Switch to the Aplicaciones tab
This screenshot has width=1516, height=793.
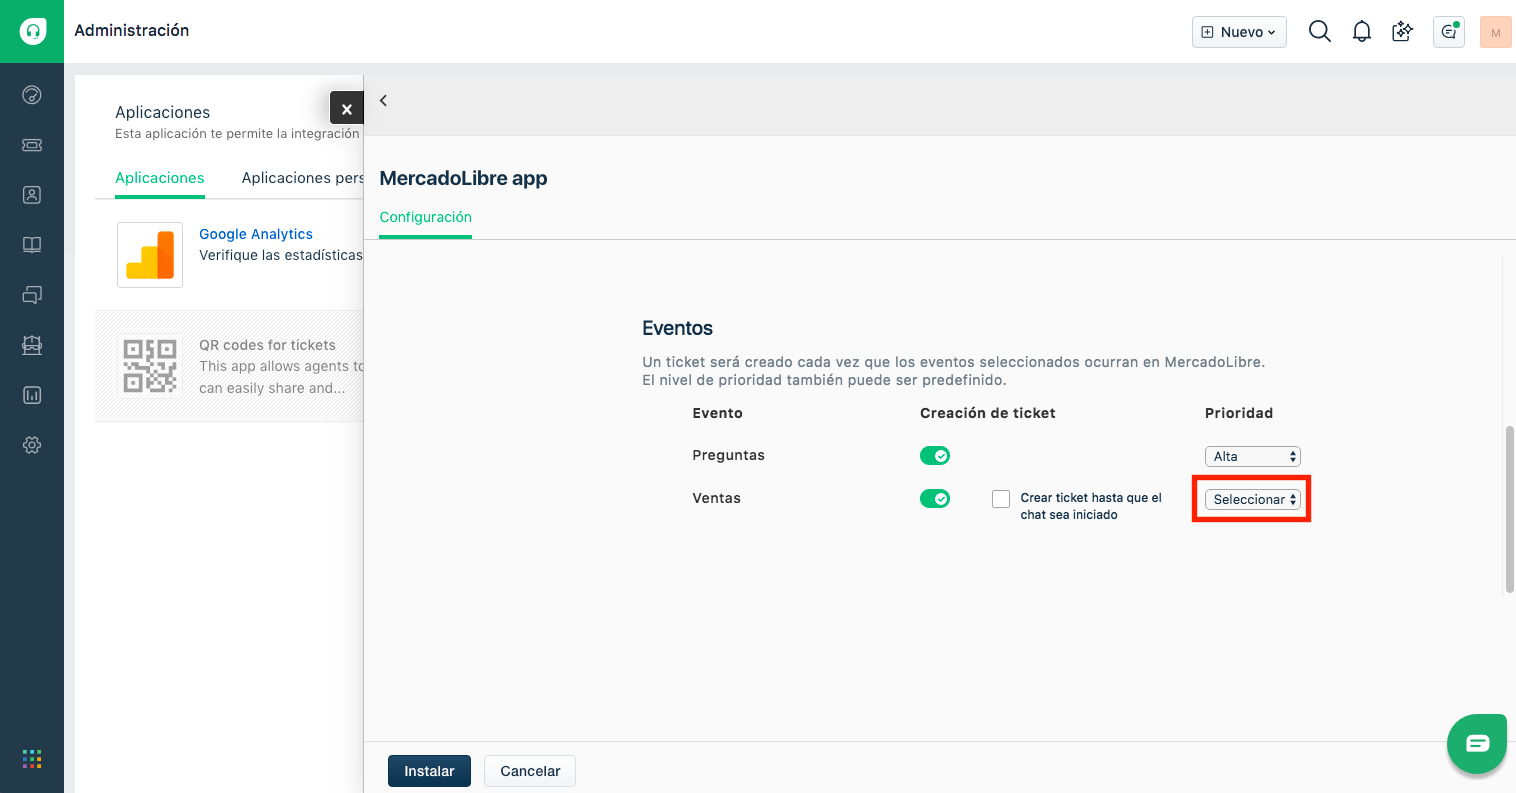[160, 178]
